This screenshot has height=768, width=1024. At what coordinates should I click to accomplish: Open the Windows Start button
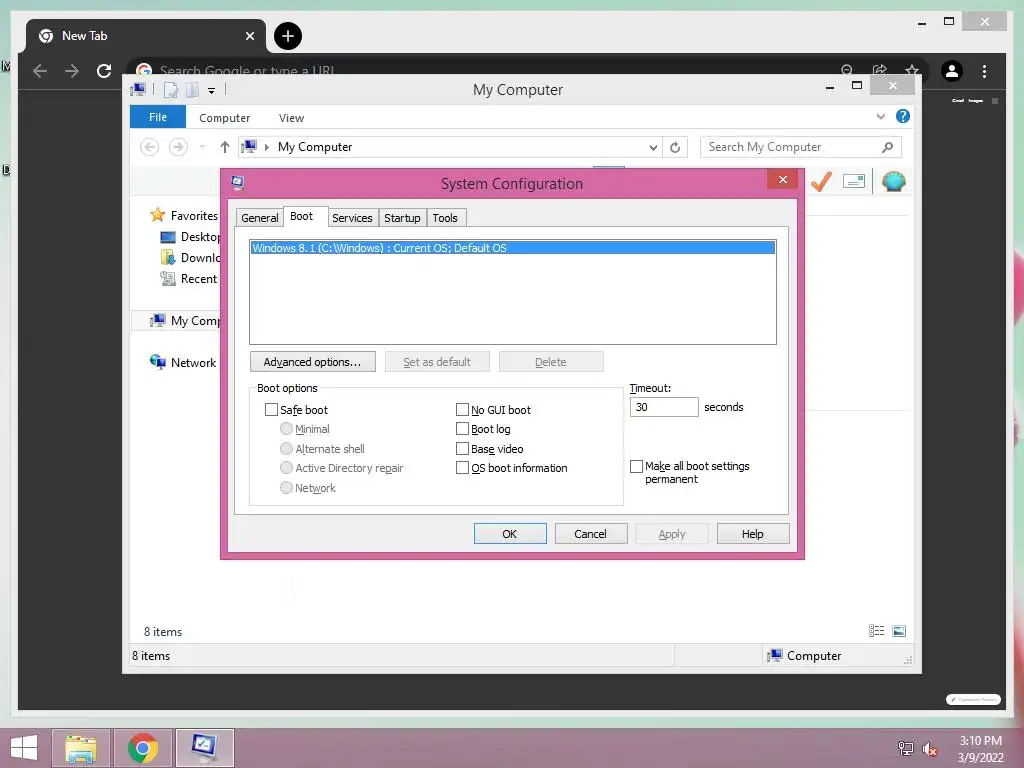pos(24,748)
